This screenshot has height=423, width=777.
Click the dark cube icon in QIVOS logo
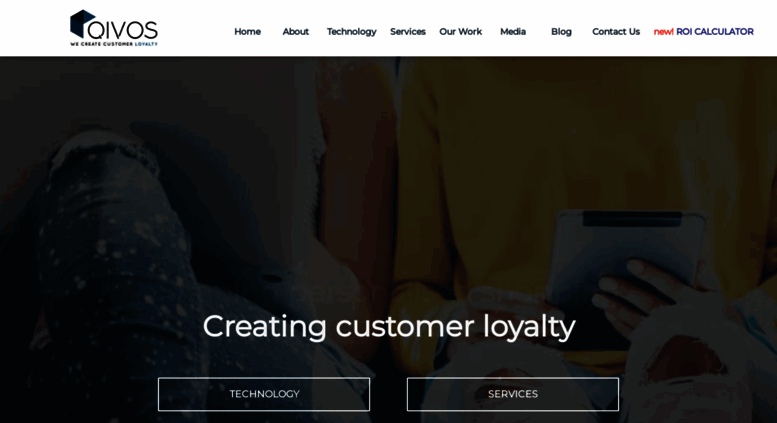(x=82, y=23)
